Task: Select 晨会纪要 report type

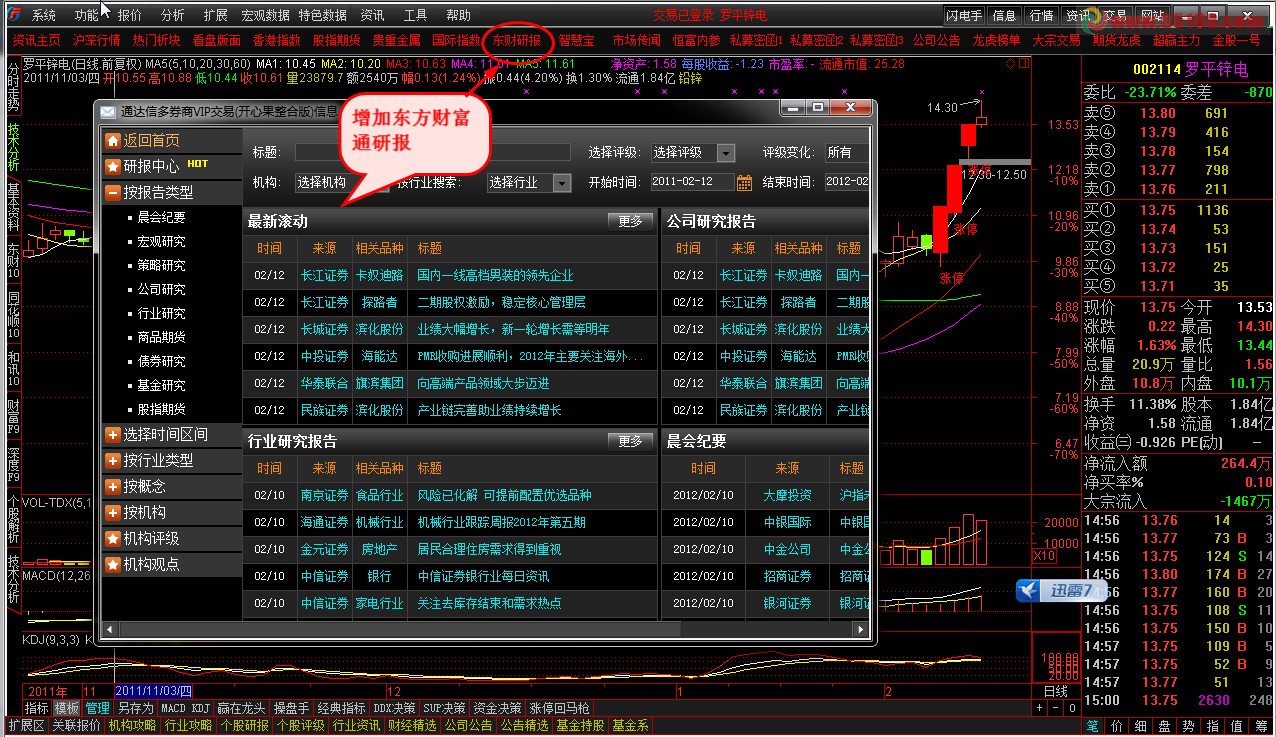Action: pyautogui.click(x=161, y=217)
